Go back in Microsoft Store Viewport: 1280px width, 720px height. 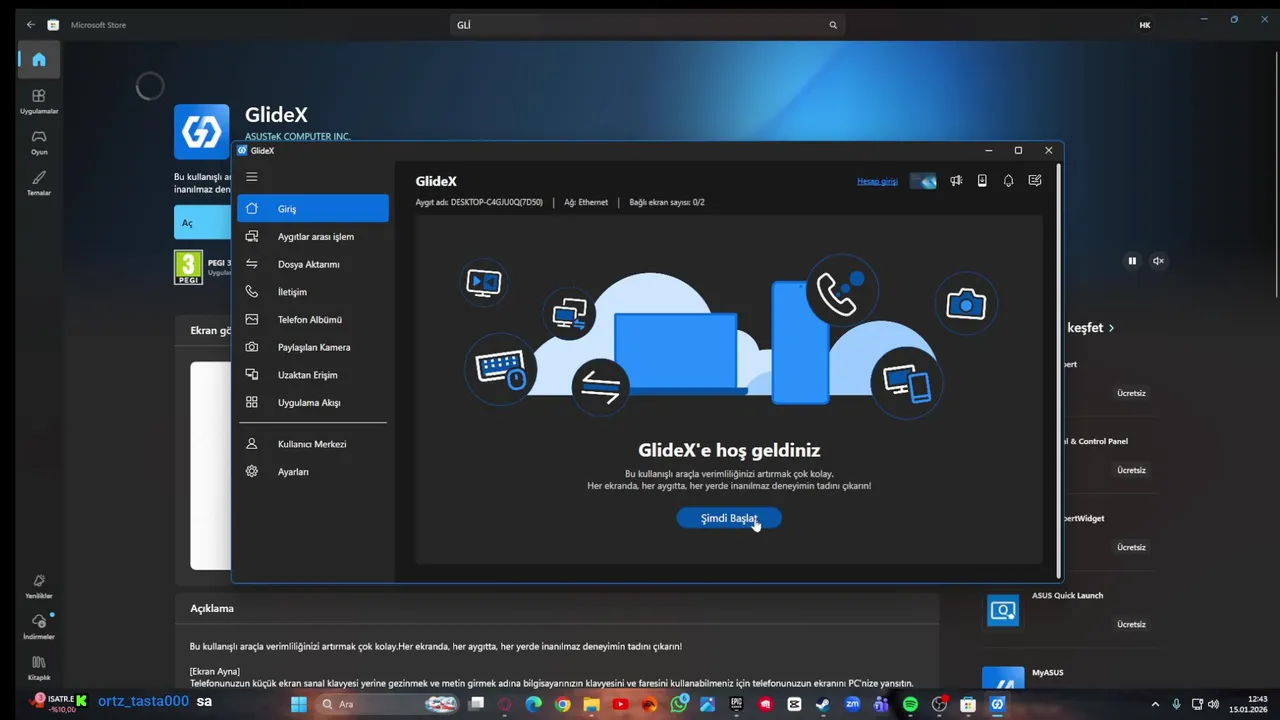[x=30, y=24]
